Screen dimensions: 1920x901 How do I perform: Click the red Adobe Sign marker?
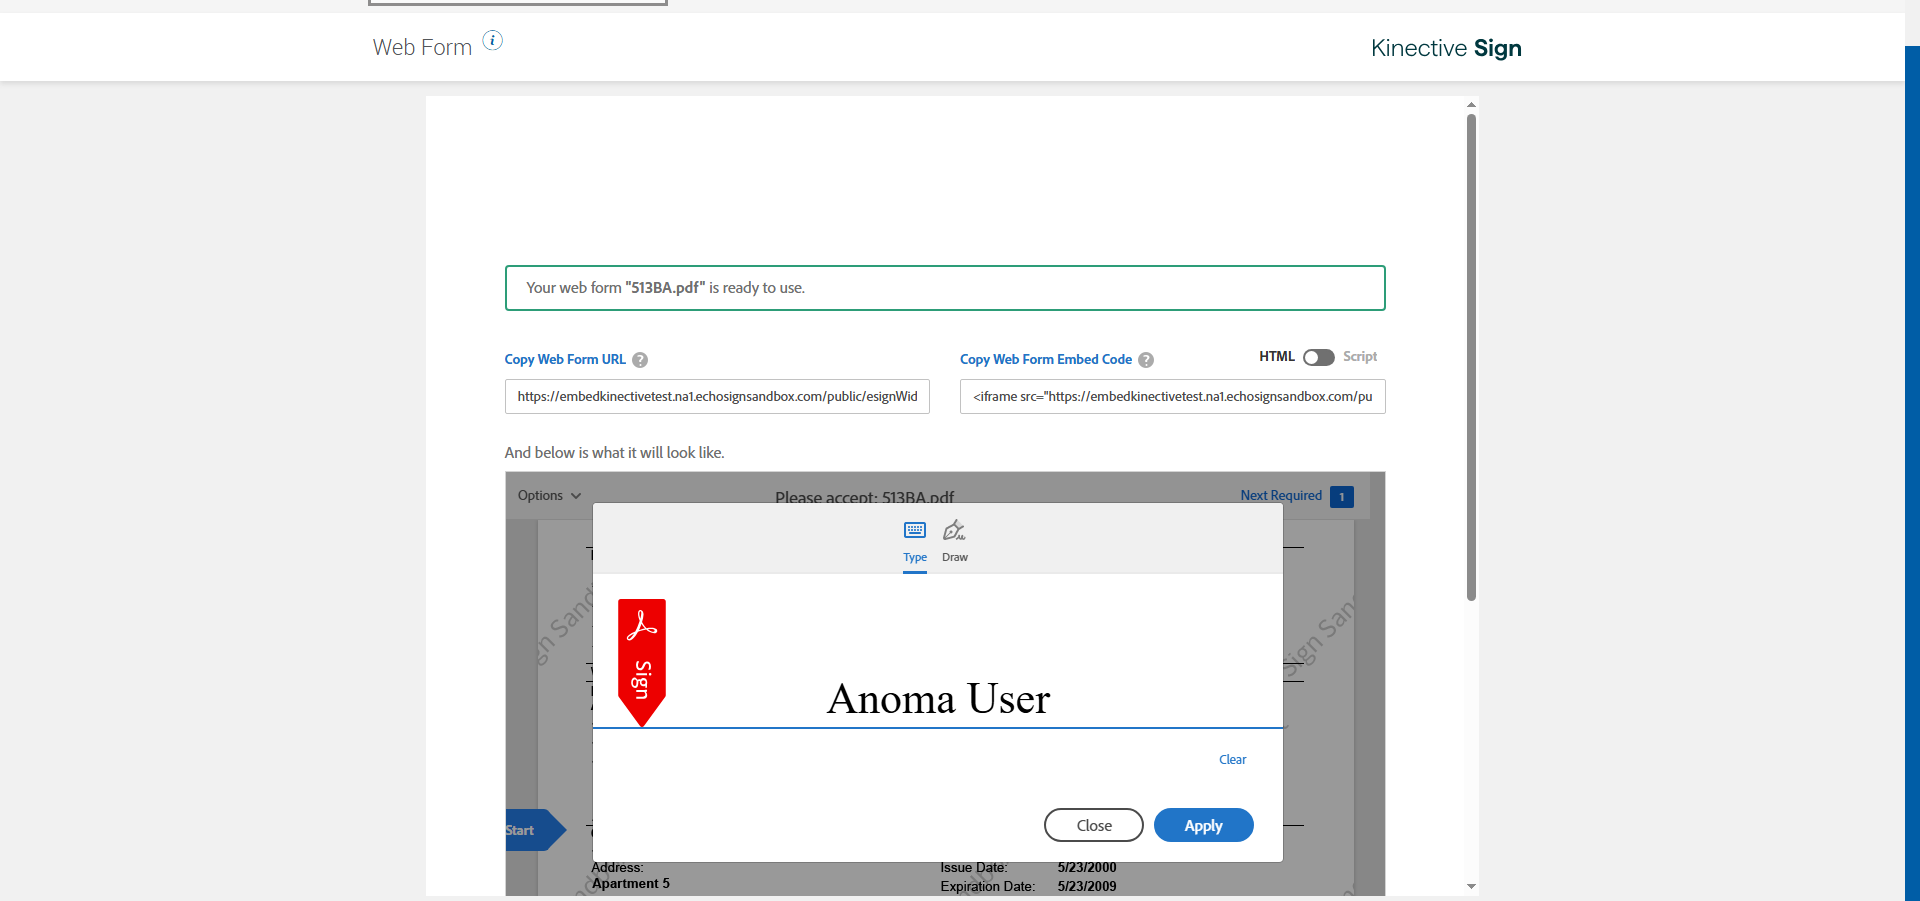pos(642,662)
